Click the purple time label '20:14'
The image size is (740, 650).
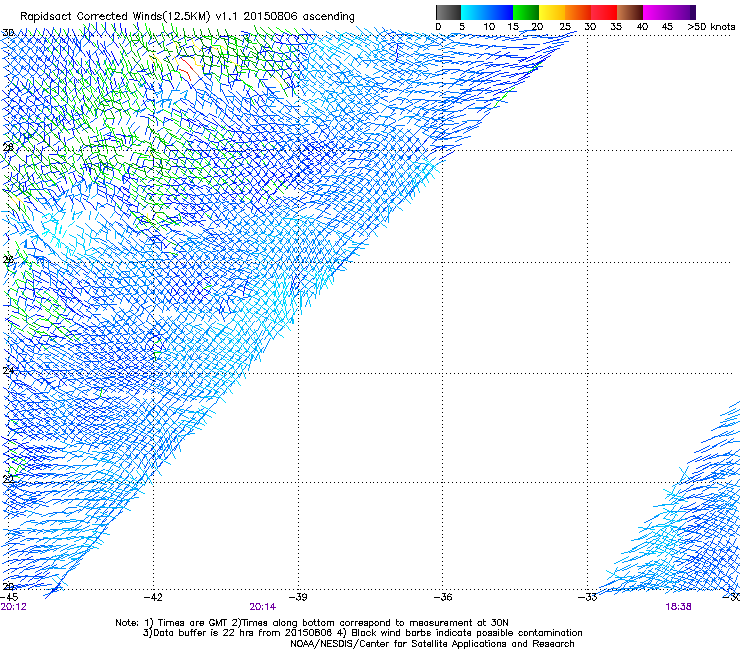pos(263,607)
